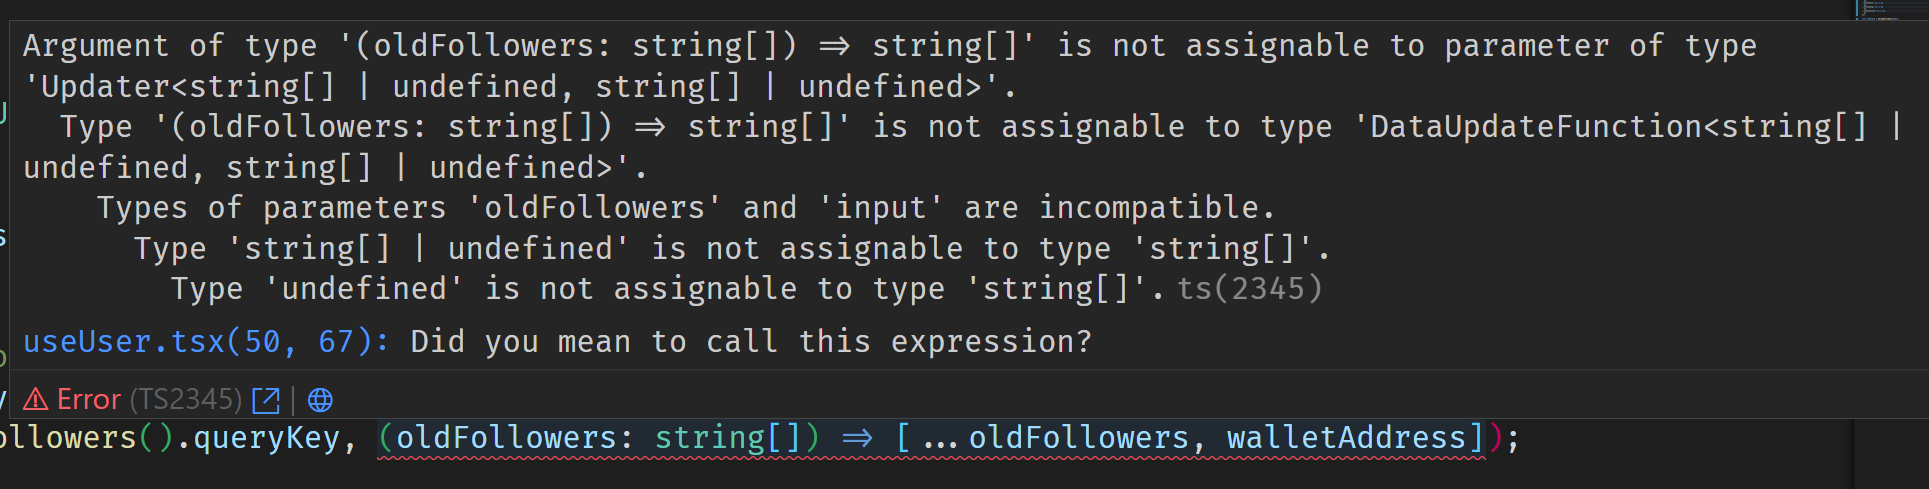Screen dimensions: 1929x489
Task: Click walletAddress in the code line
Action: [x=1346, y=438]
